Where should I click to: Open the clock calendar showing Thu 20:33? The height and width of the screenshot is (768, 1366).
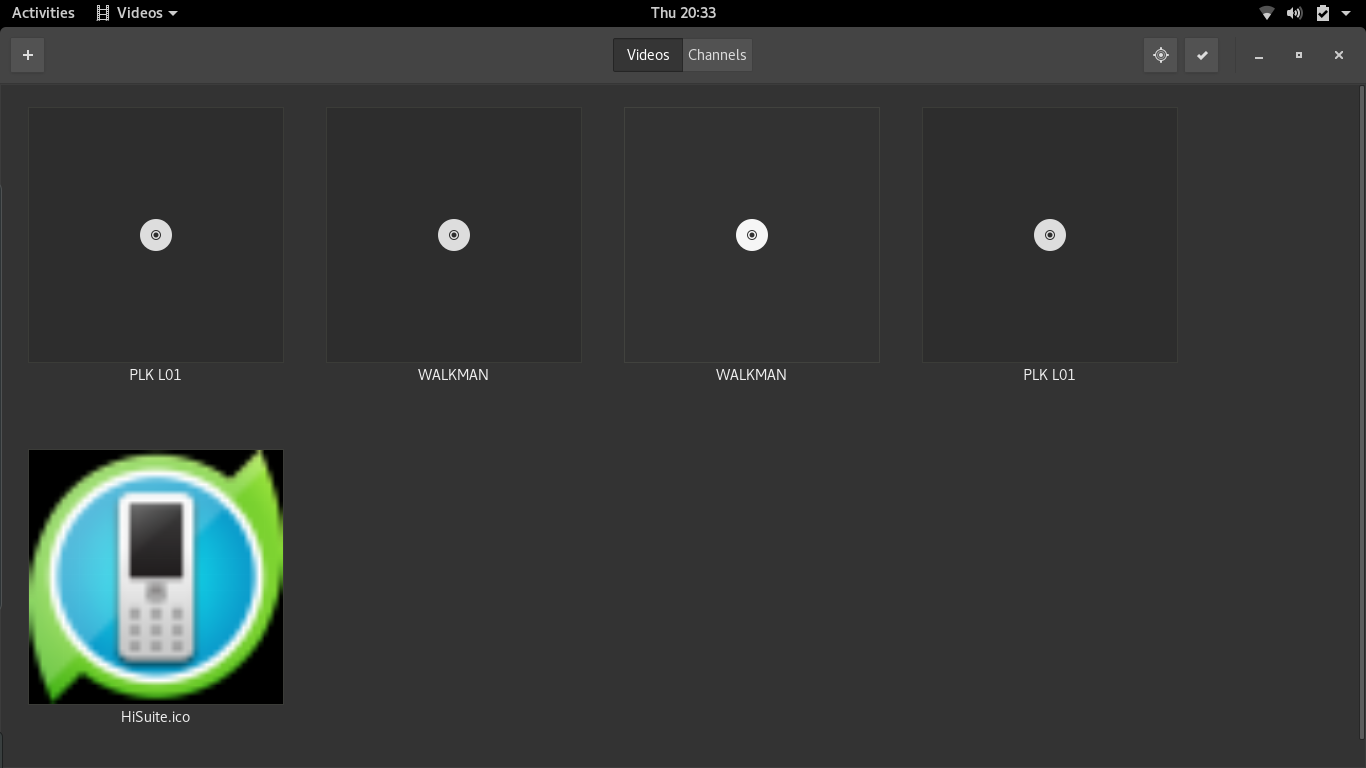[x=683, y=13]
